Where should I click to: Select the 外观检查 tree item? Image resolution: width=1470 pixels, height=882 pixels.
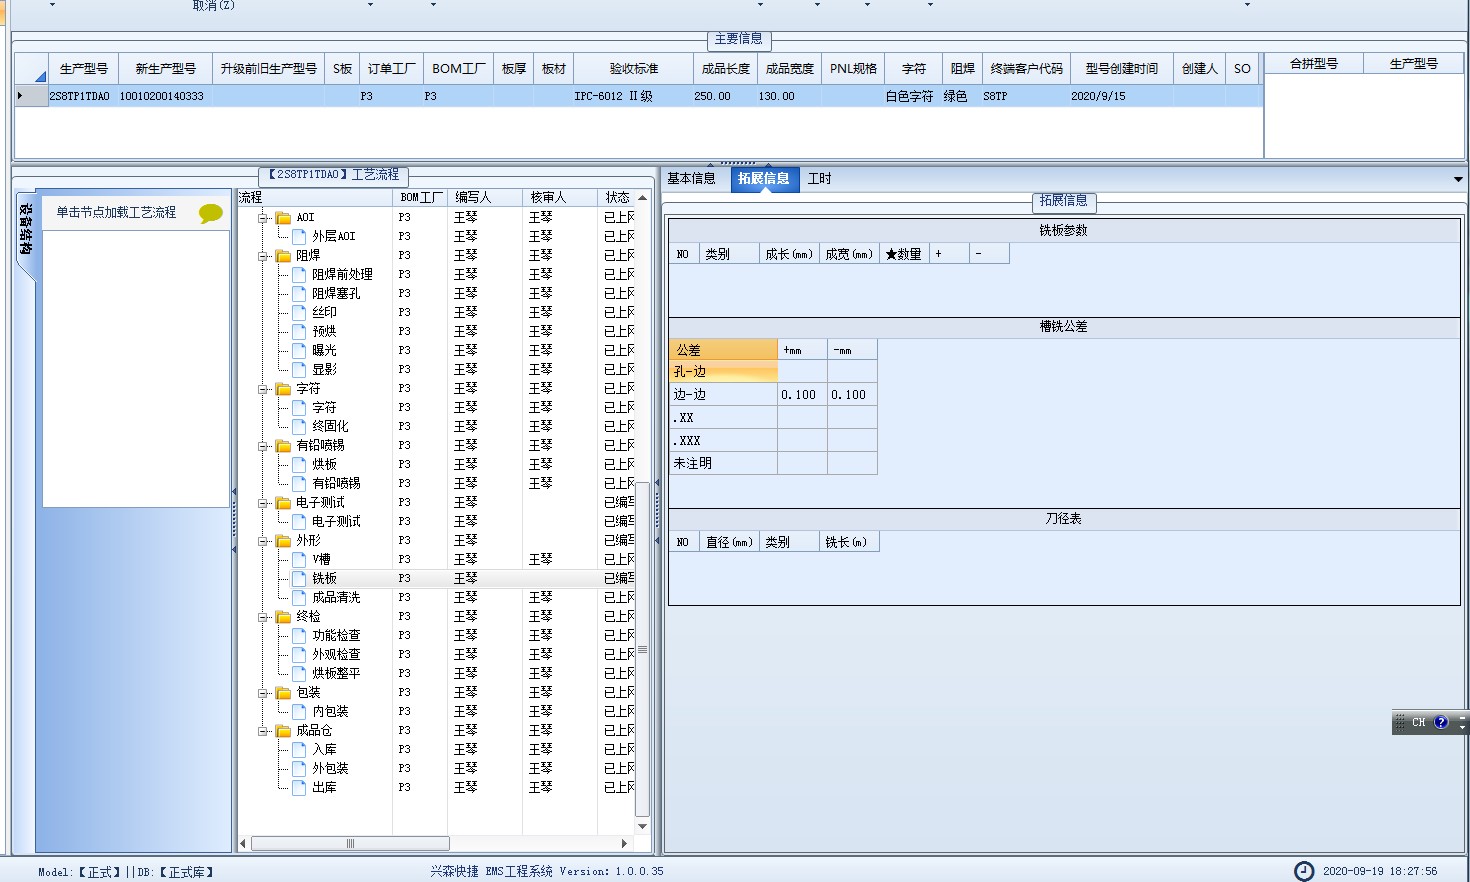coord(336,654)
